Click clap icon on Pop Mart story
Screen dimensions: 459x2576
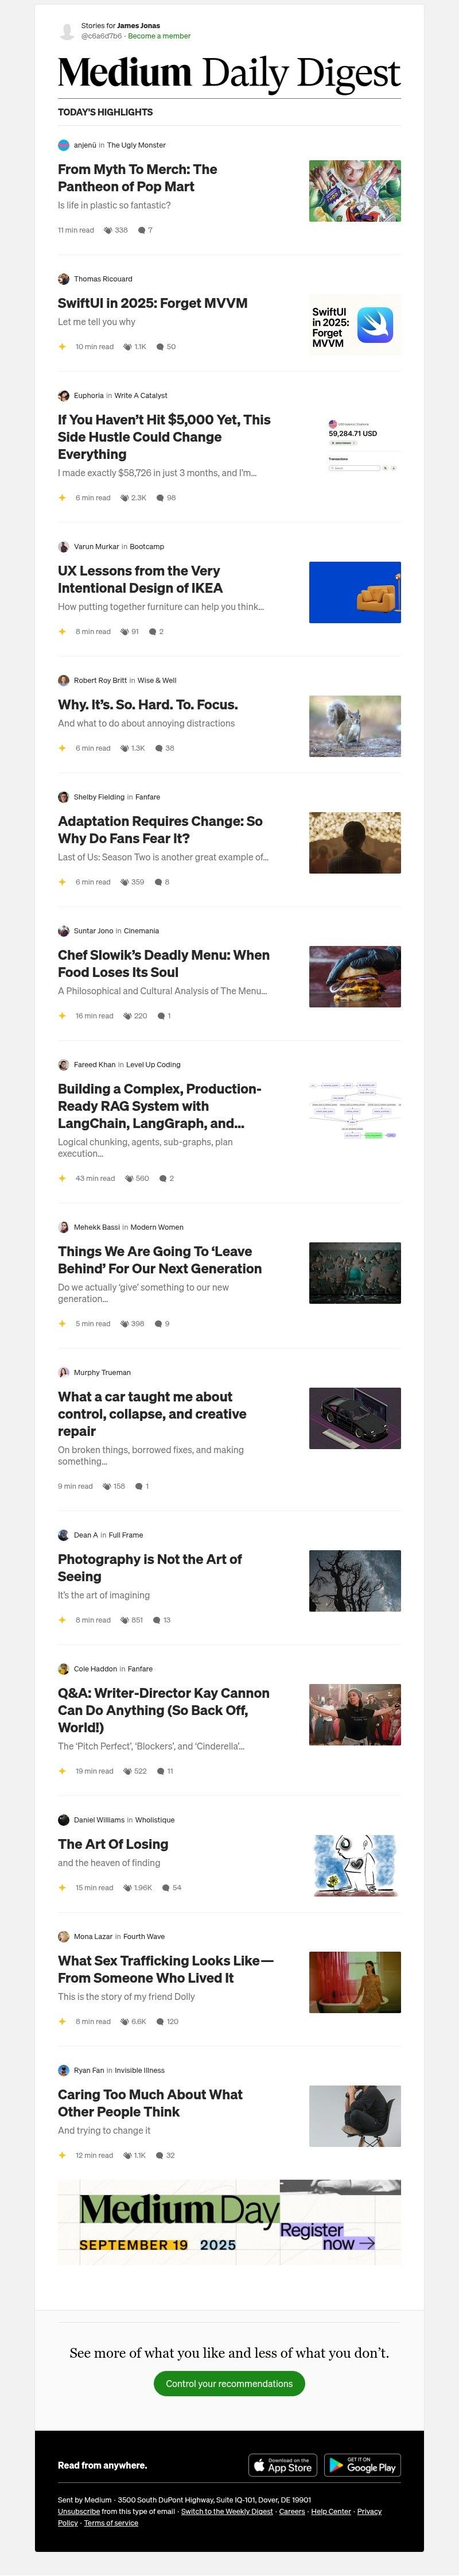coord(108,230)
